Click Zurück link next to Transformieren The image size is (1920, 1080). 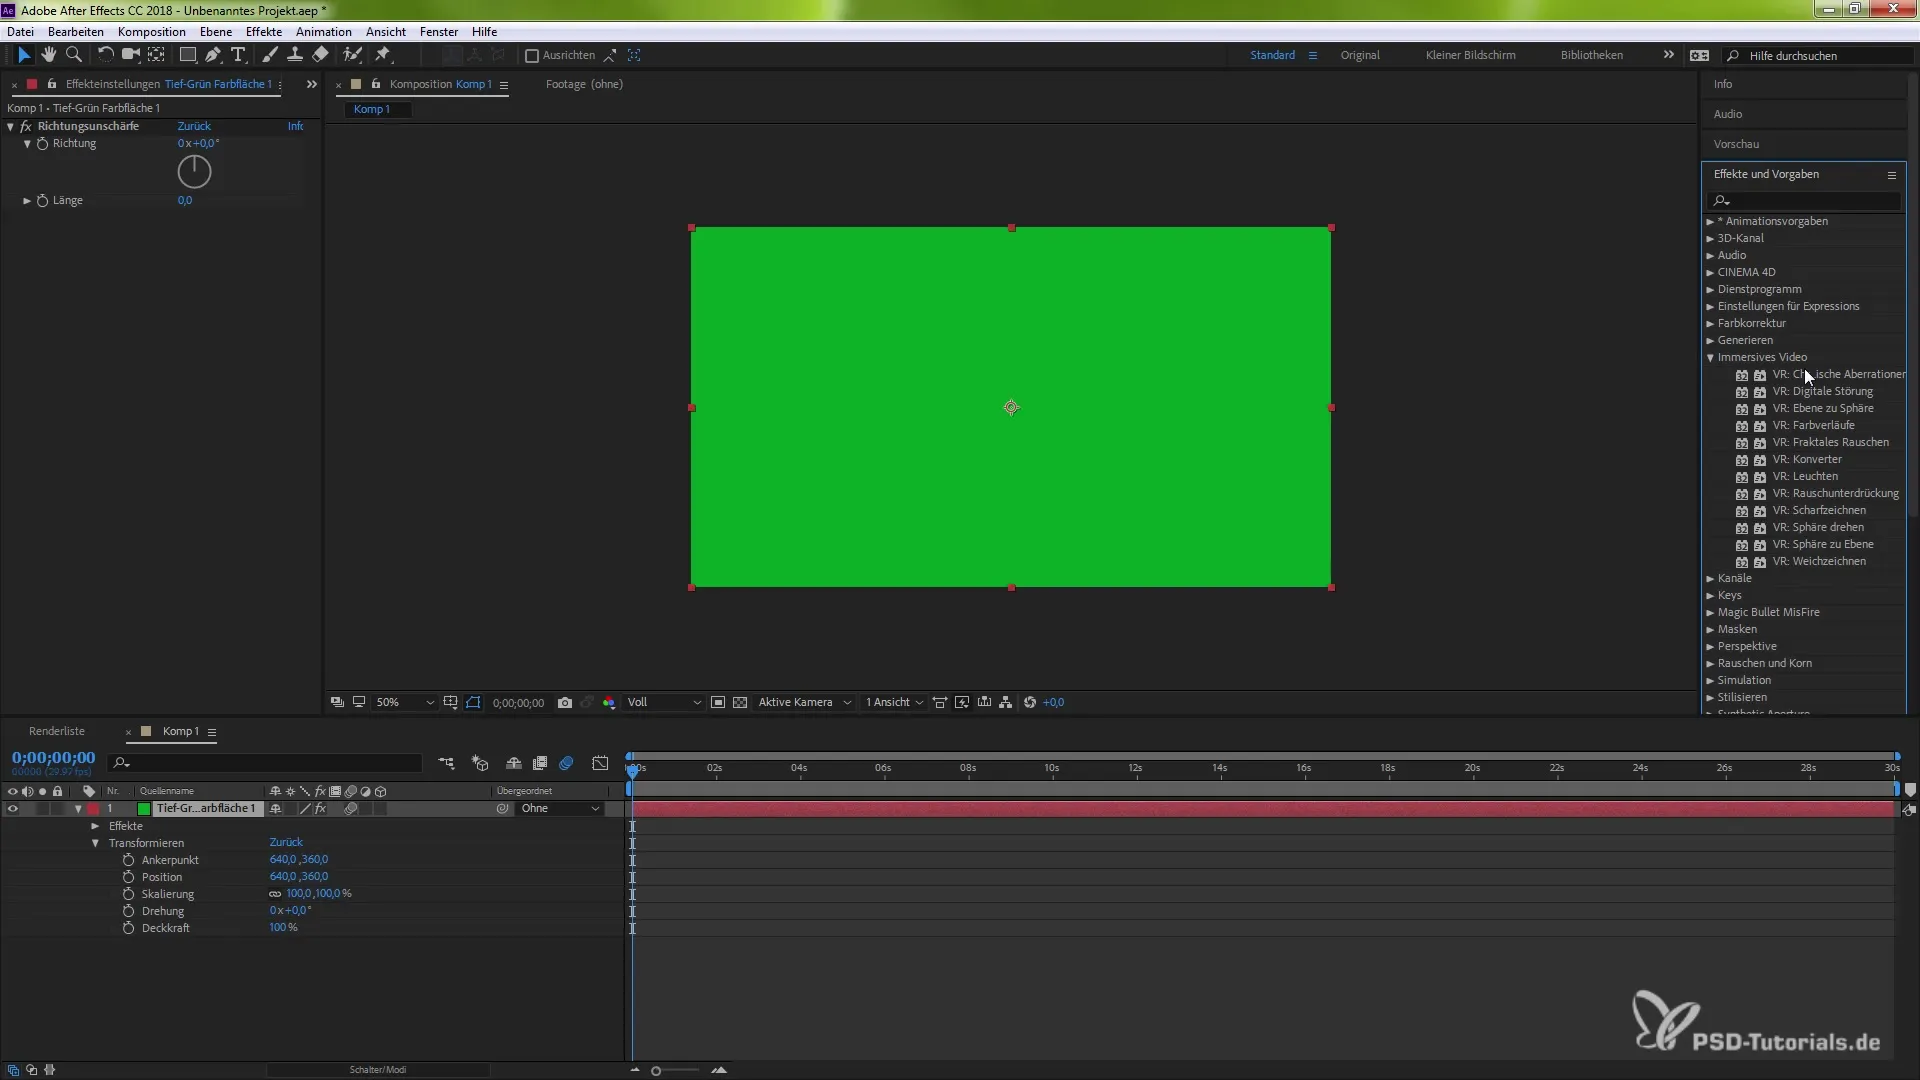point(286,843)
